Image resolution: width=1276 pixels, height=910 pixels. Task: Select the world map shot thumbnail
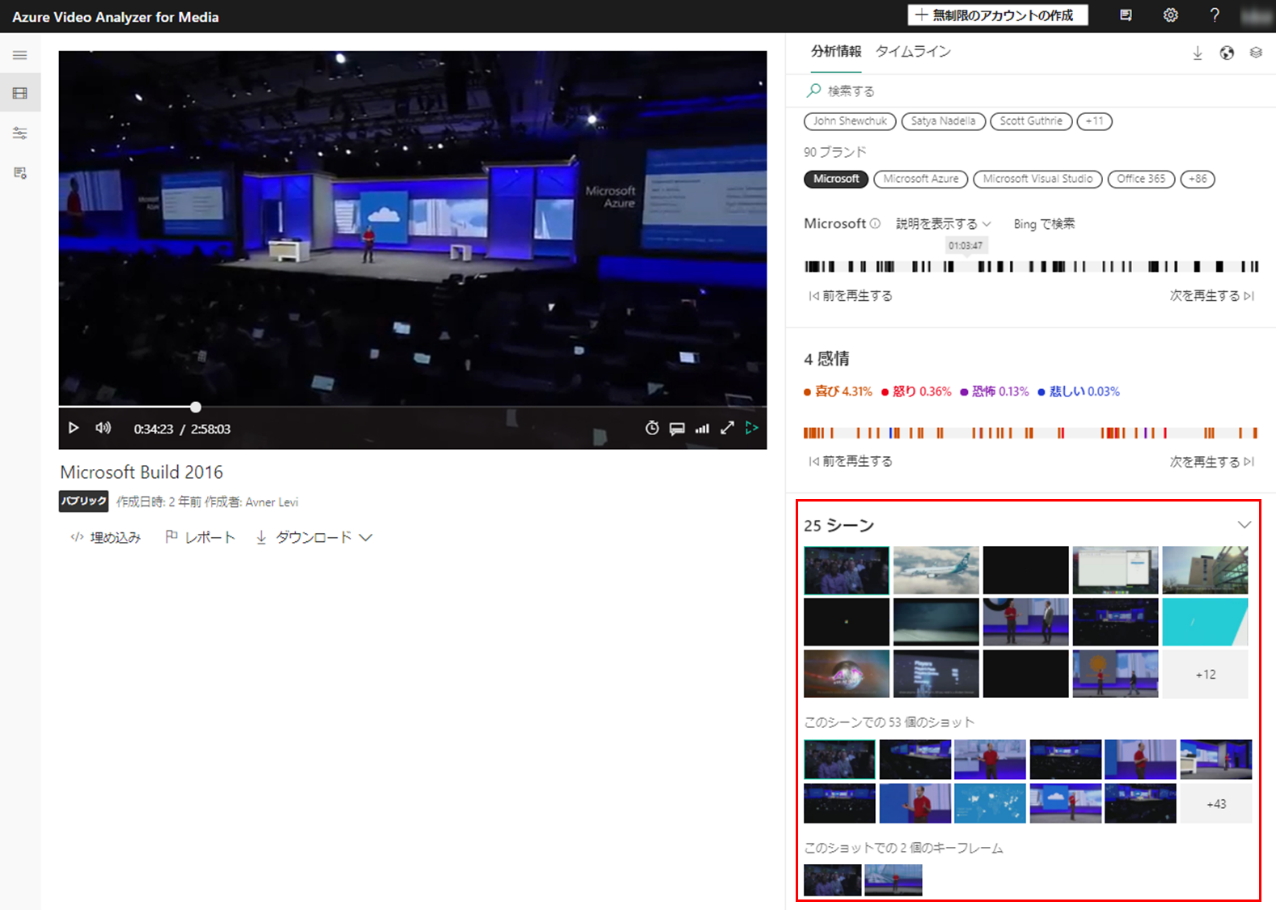tap(990, 804)
